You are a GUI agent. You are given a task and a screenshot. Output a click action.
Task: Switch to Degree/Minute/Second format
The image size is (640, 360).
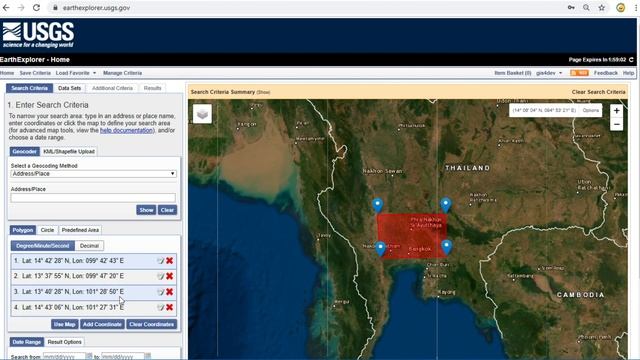coord(43,246)
